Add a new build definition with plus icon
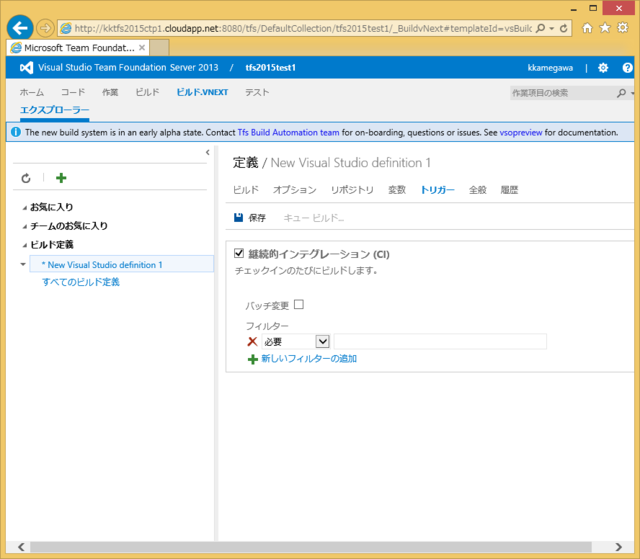The width and height of the screenshot is (640, 559). 61,178
